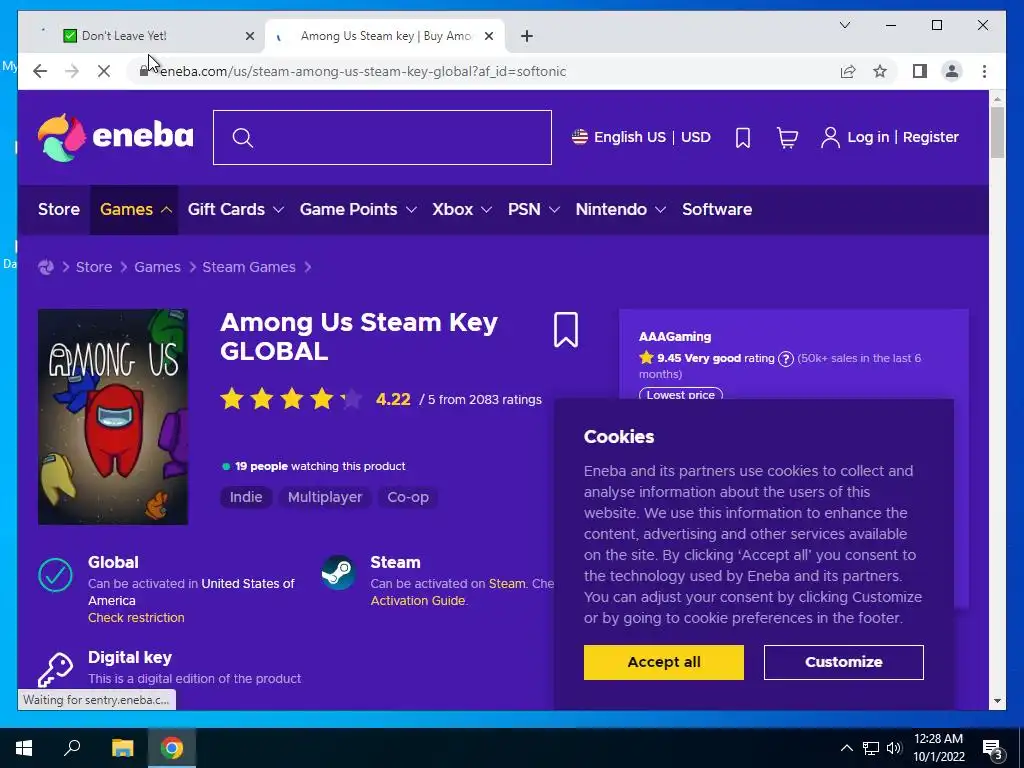The image size is (1024, 768).
Task: Click the browser address bar URL
Action: [363, 71]
